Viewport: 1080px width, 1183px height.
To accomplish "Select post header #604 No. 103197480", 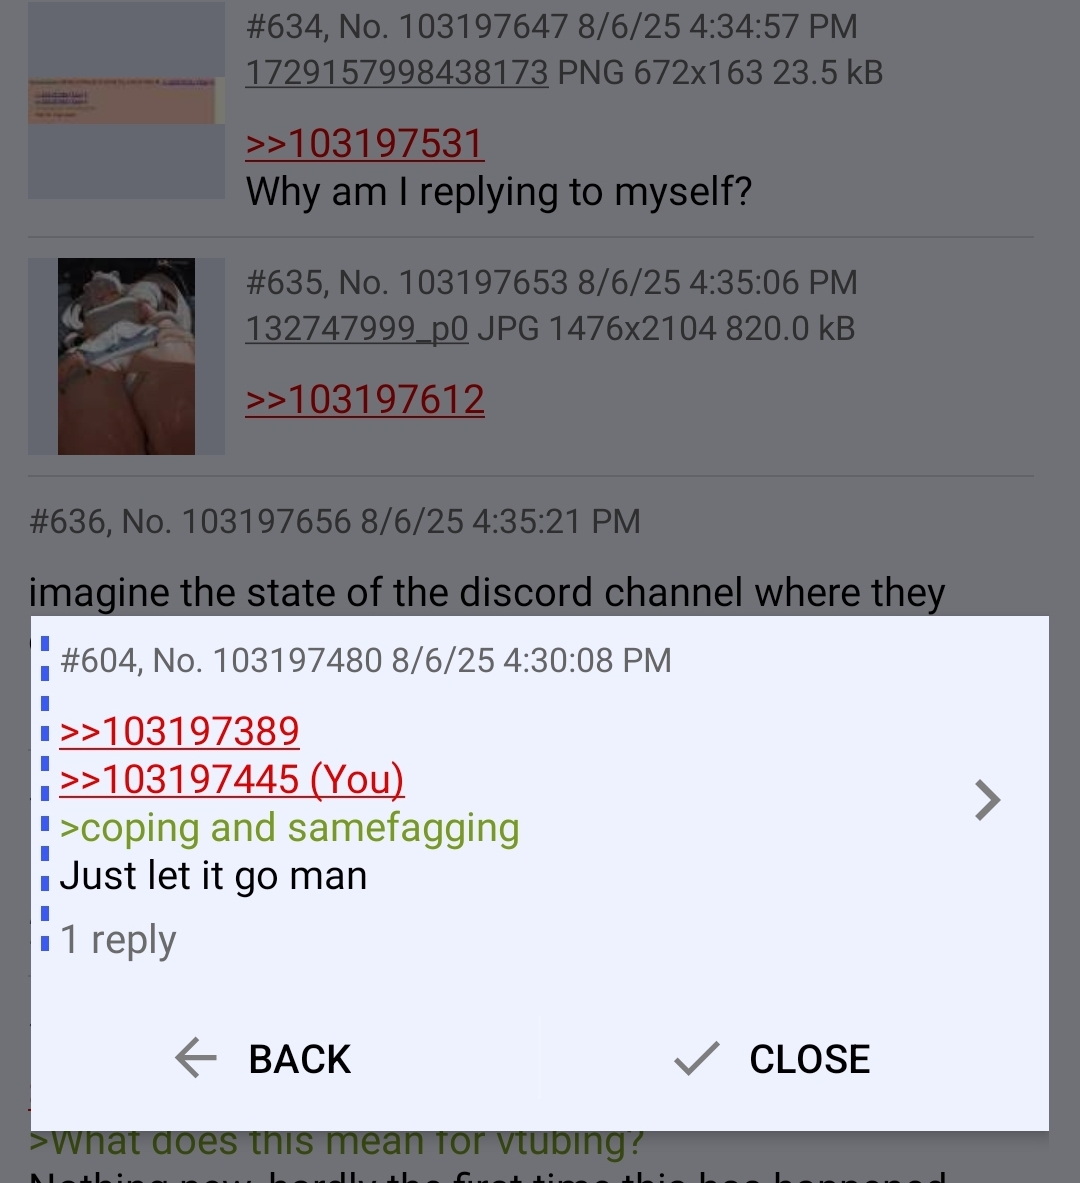I will click(365, 660).
